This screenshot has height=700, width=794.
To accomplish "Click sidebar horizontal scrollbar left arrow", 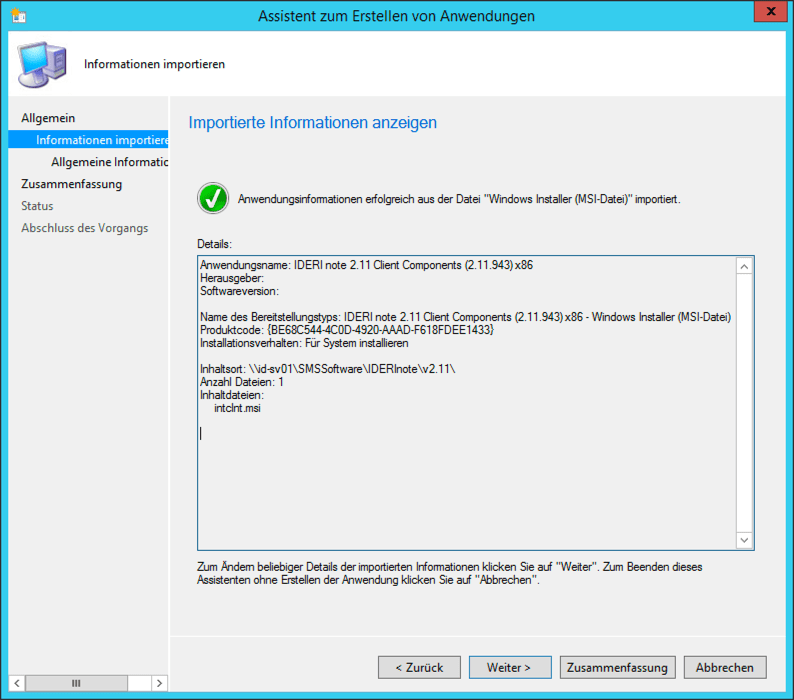I will click(x=17, y=683).
